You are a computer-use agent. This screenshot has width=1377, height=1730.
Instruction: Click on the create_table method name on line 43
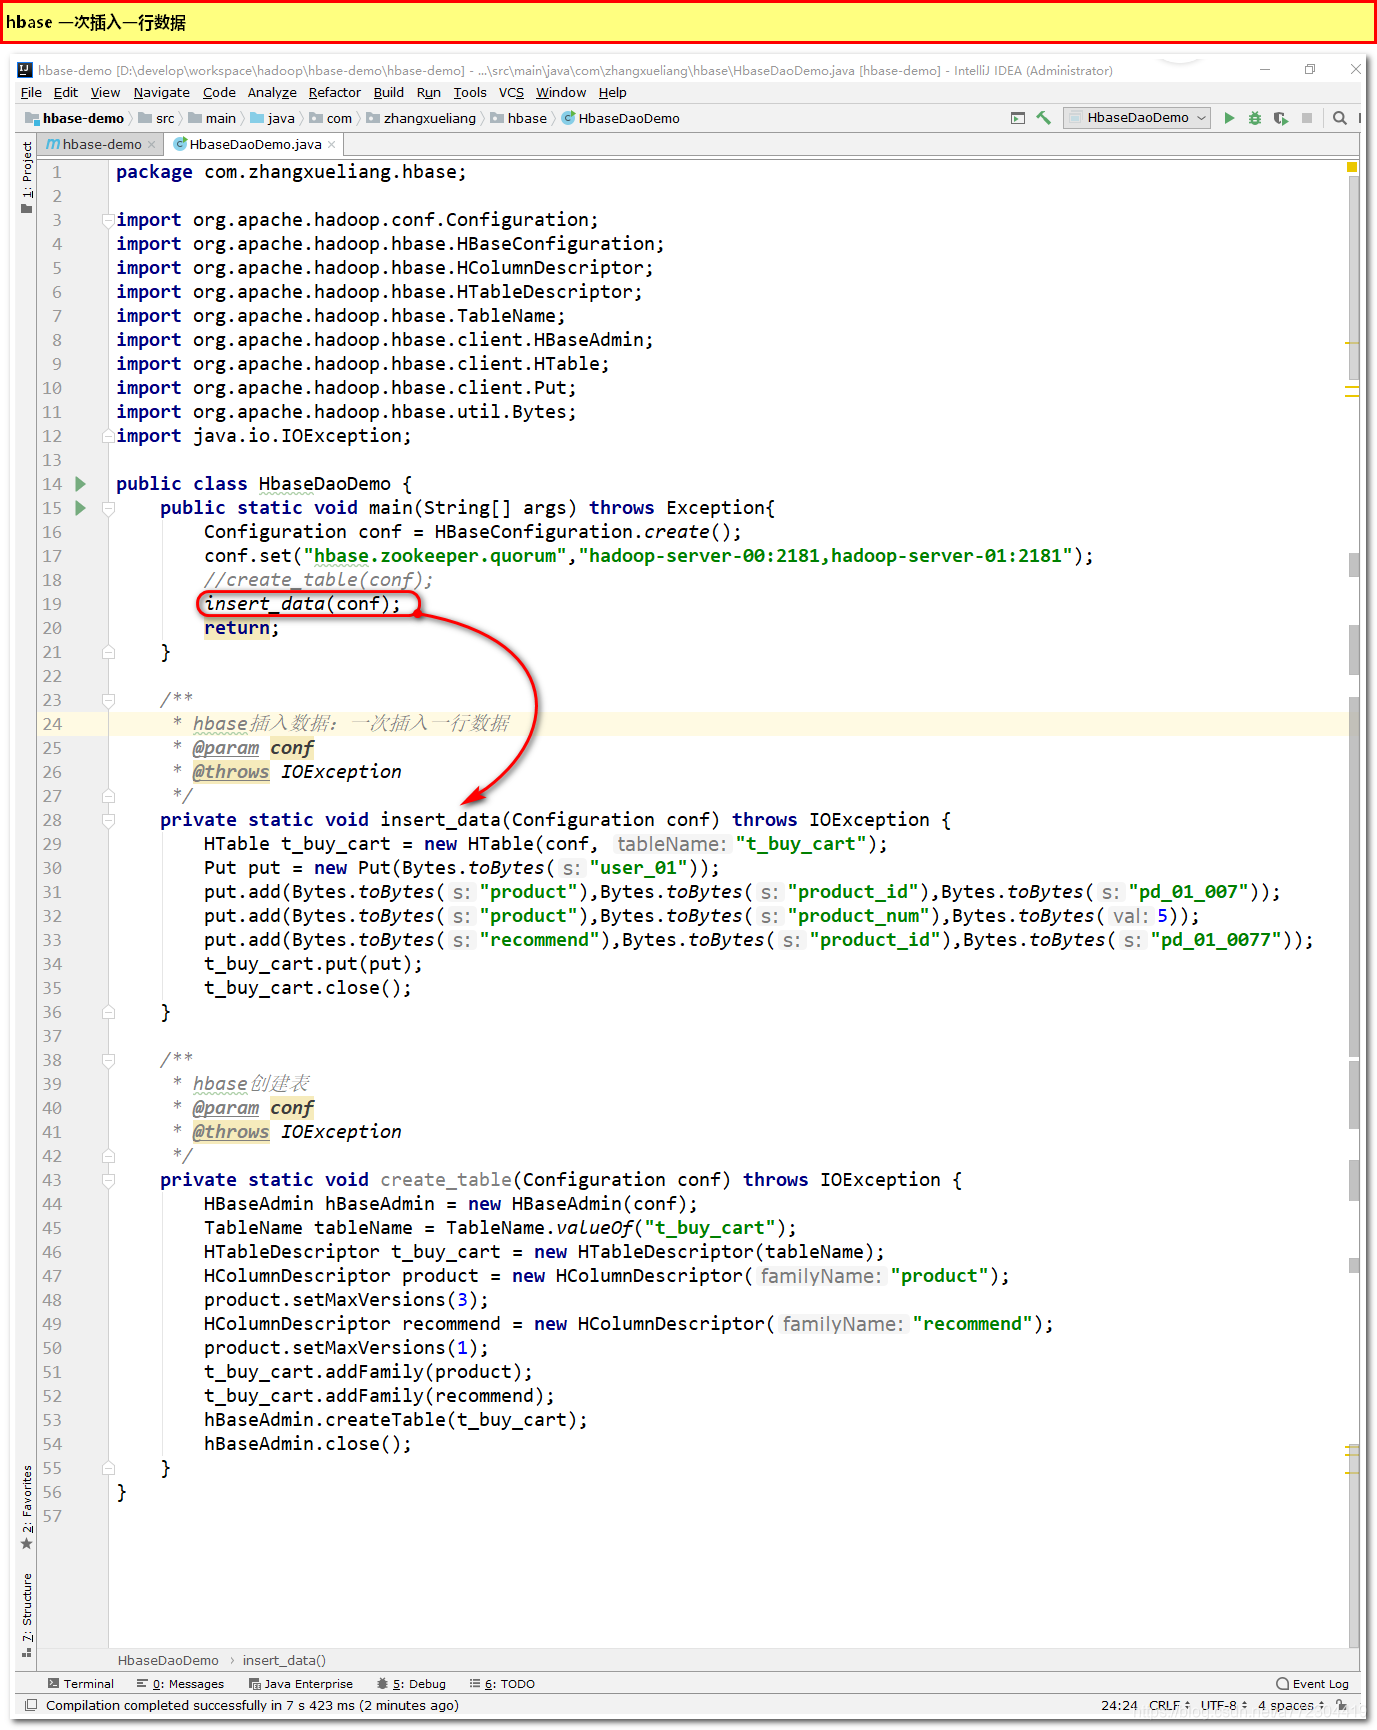tap(446, 1180)
